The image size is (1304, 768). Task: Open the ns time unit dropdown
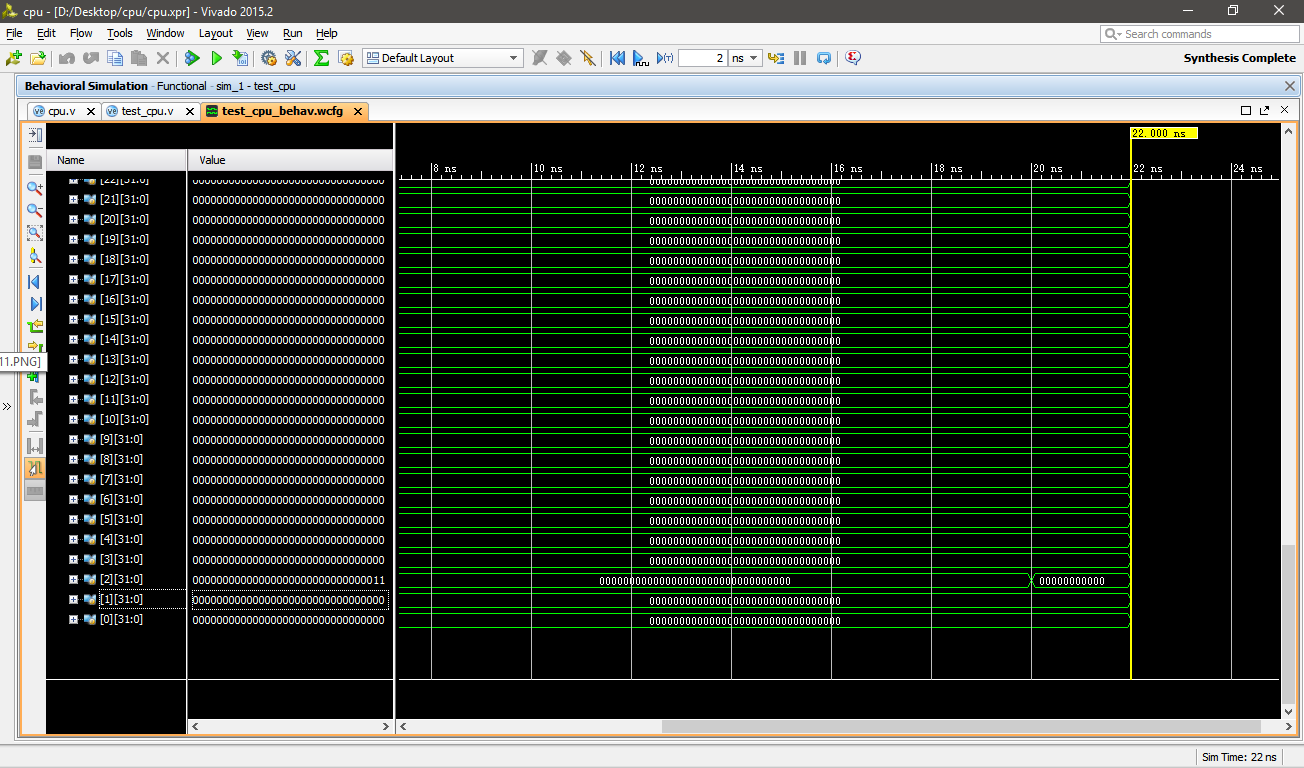click(x=745, y=58)
